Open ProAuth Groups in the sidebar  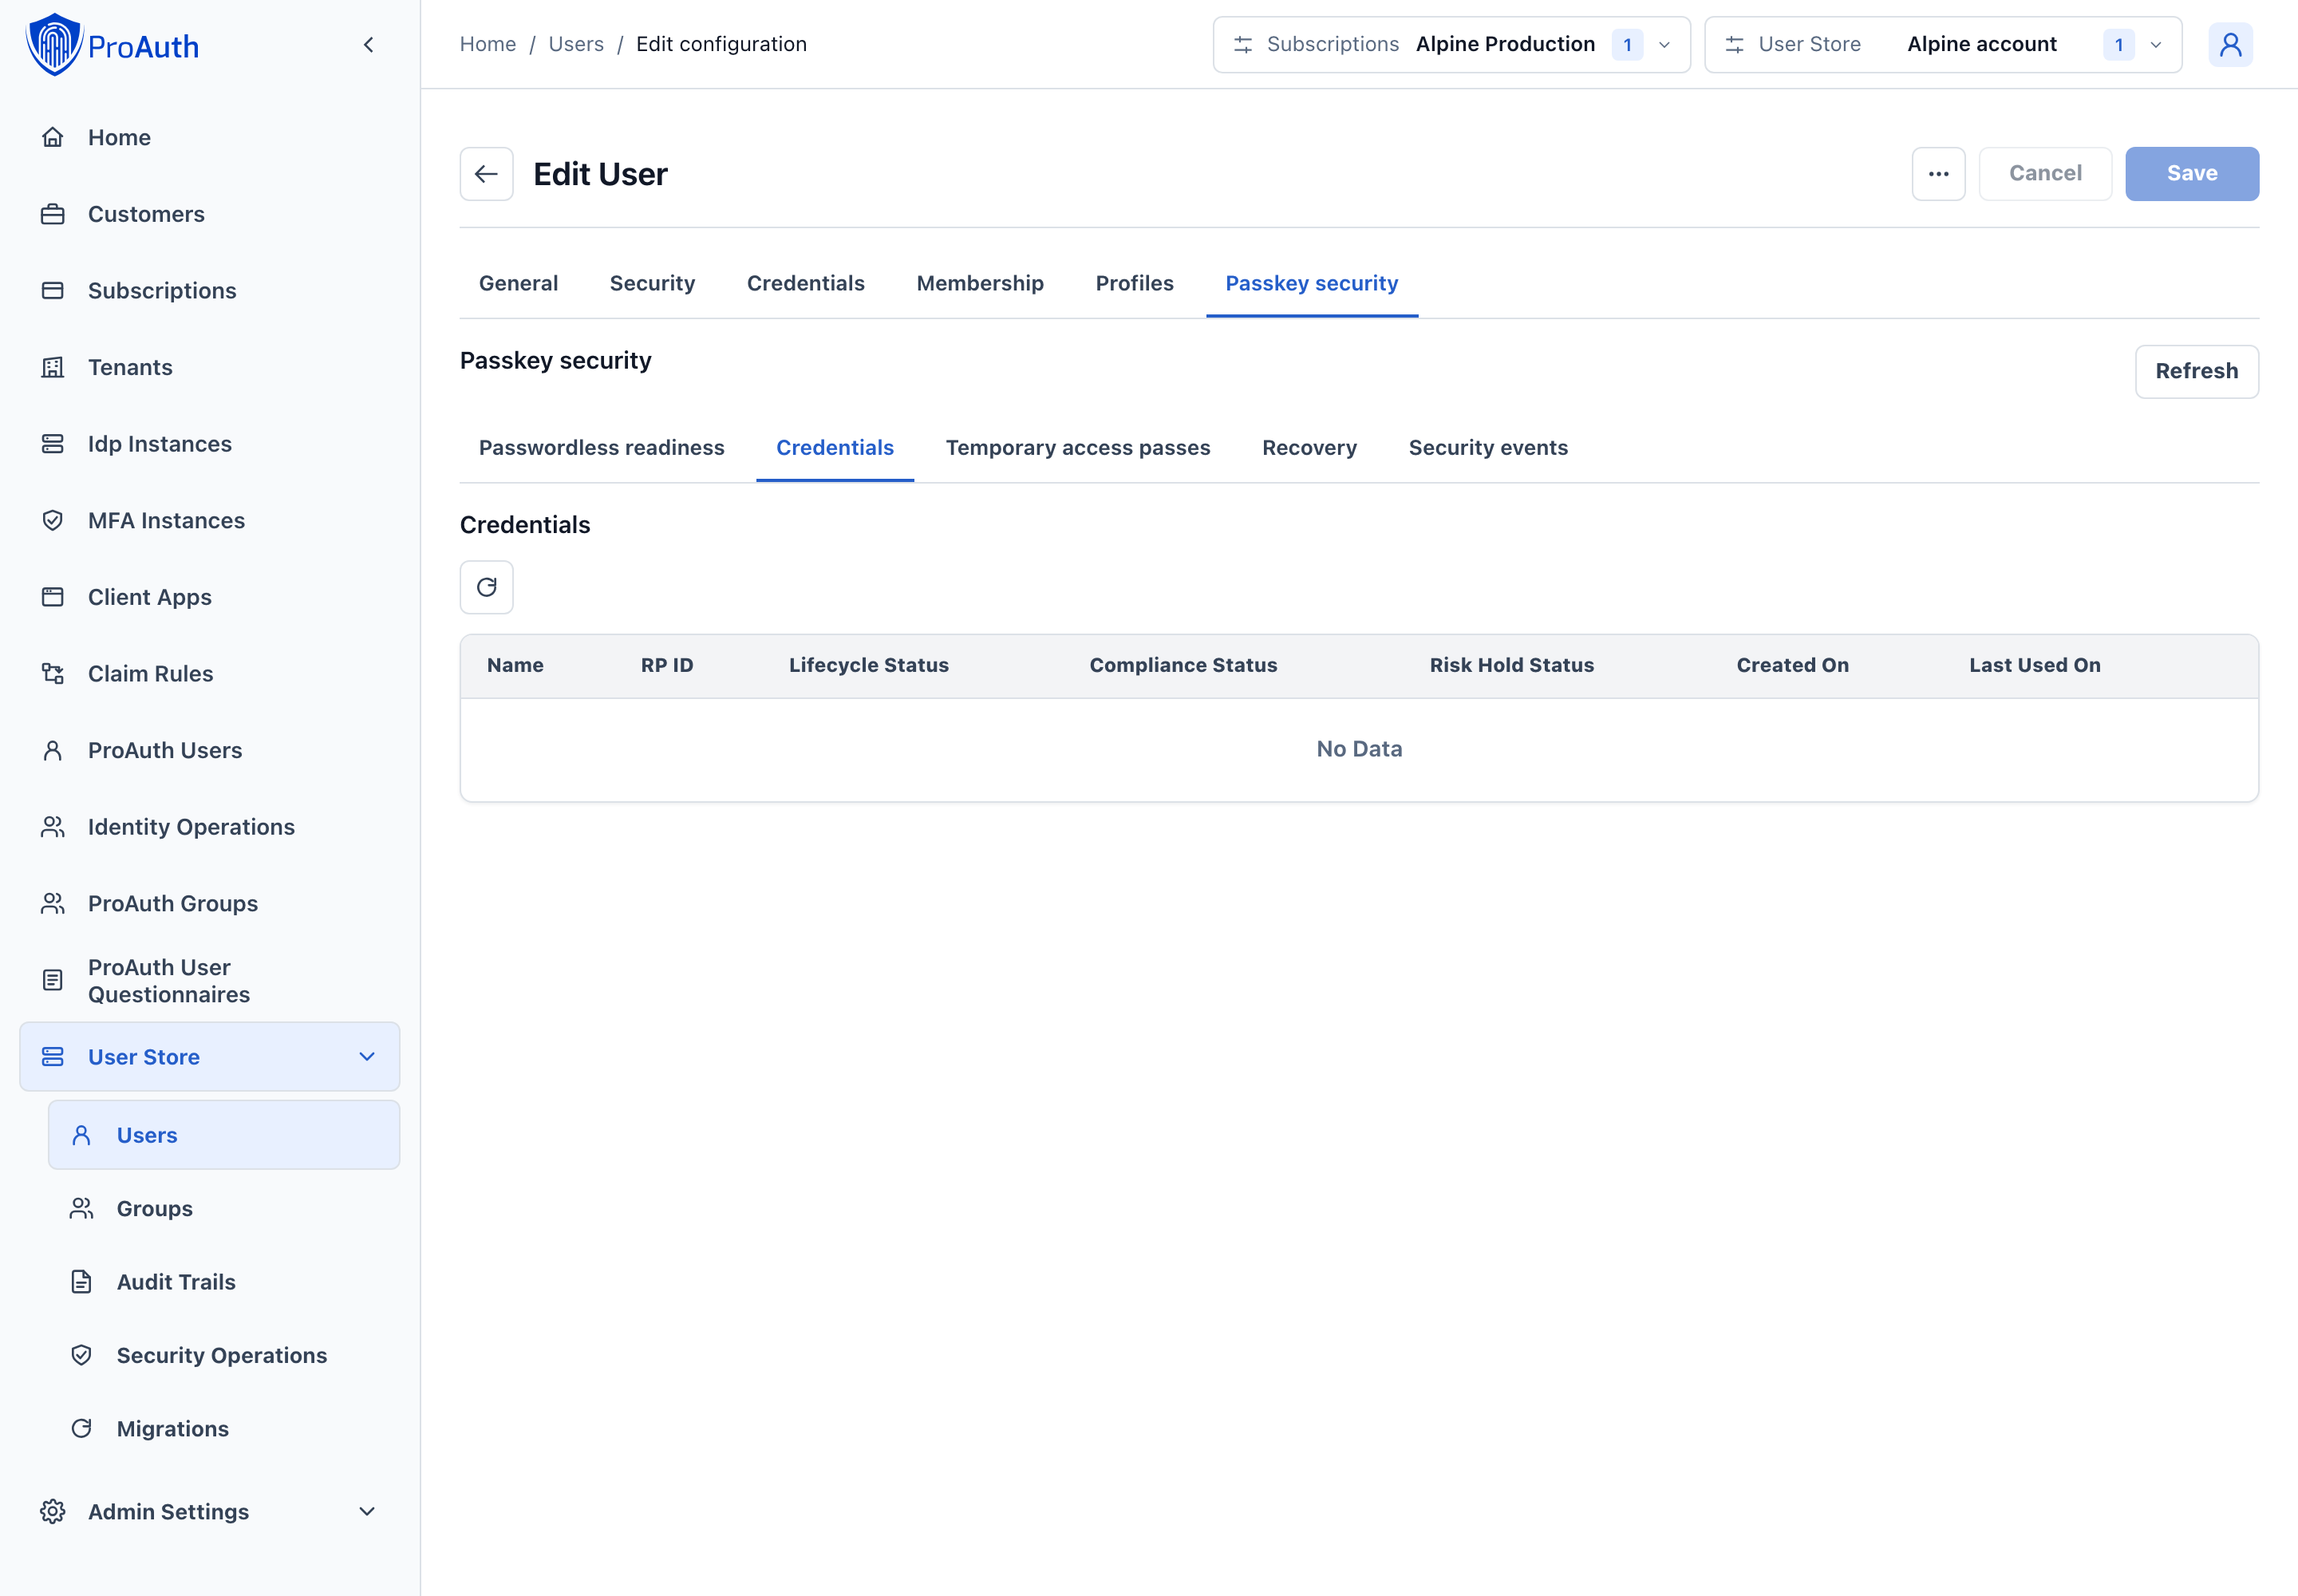point(210,904)
